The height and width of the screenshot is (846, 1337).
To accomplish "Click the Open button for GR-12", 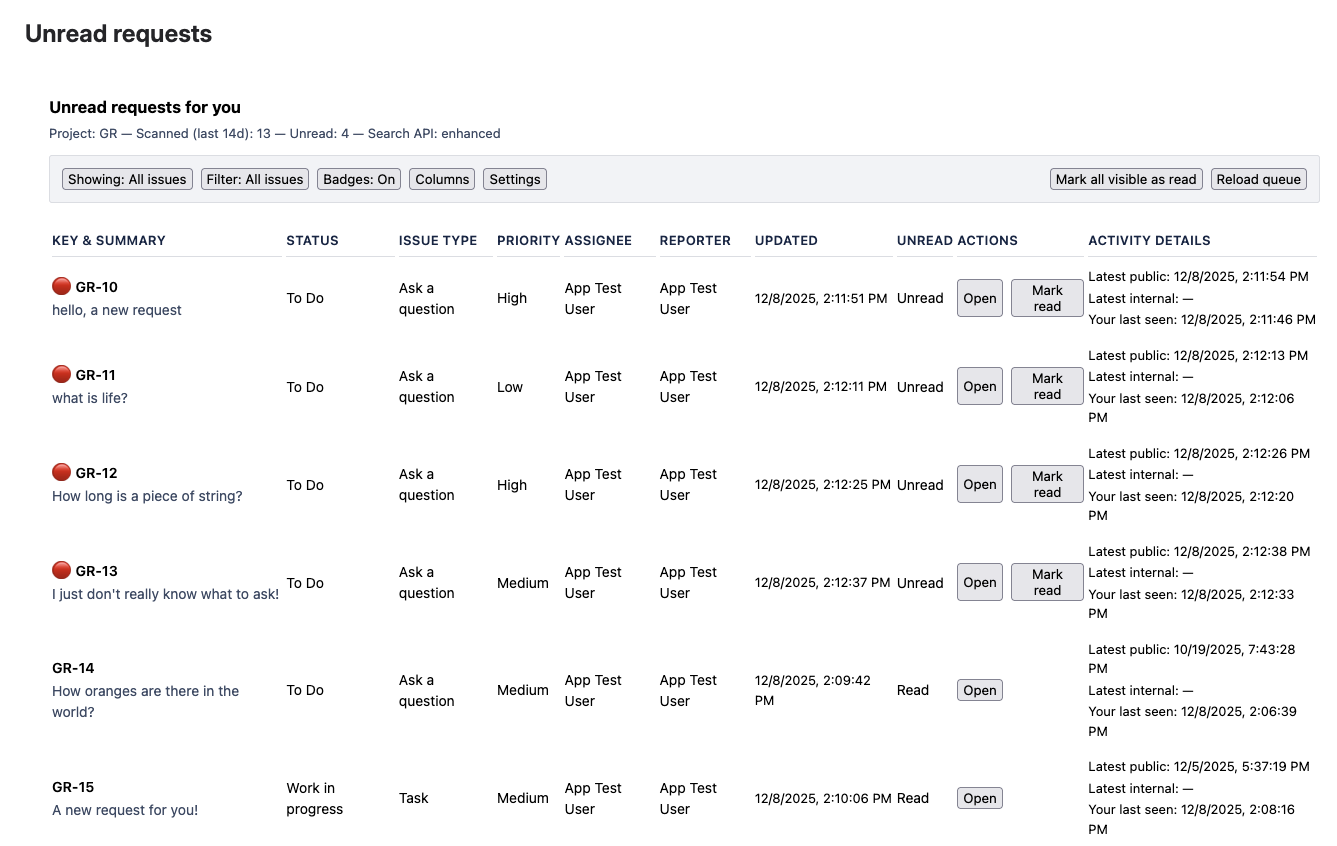I will tap(979, 484).
